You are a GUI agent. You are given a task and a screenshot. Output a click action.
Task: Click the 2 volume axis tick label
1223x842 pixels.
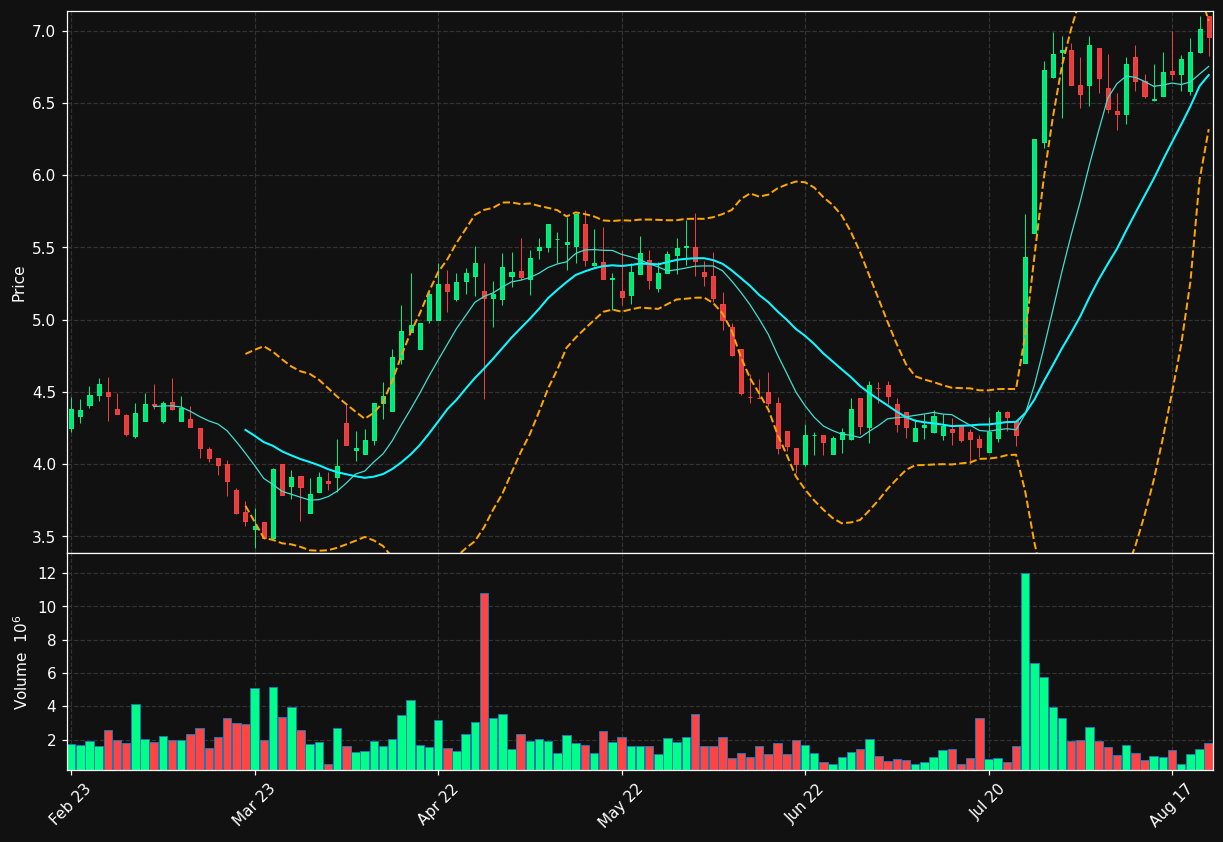[51, 741]
